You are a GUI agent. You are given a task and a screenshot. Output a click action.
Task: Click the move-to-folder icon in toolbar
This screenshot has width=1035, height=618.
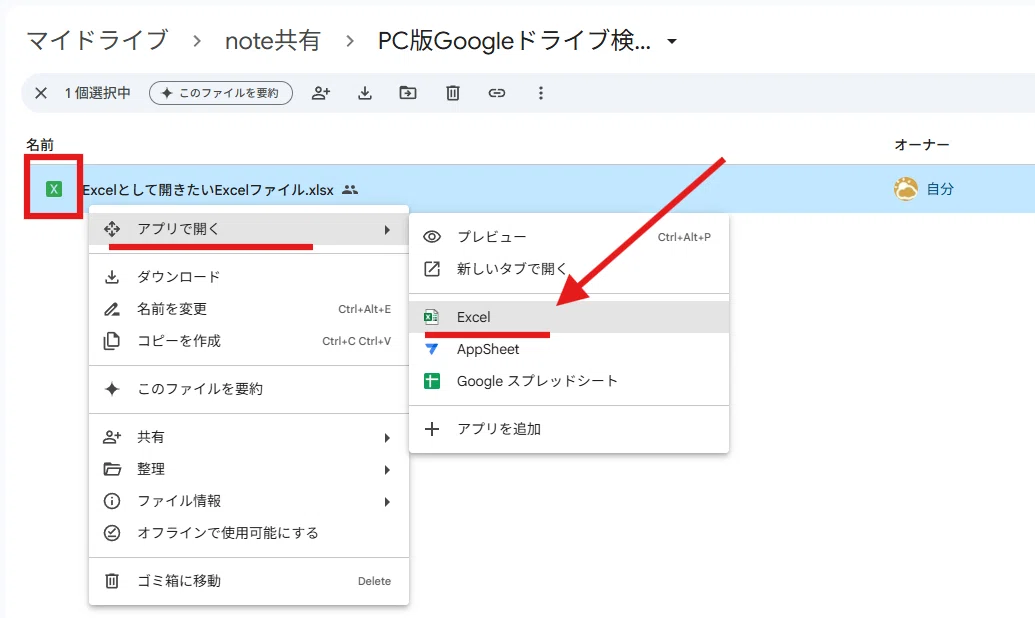(x=408, y=93)
